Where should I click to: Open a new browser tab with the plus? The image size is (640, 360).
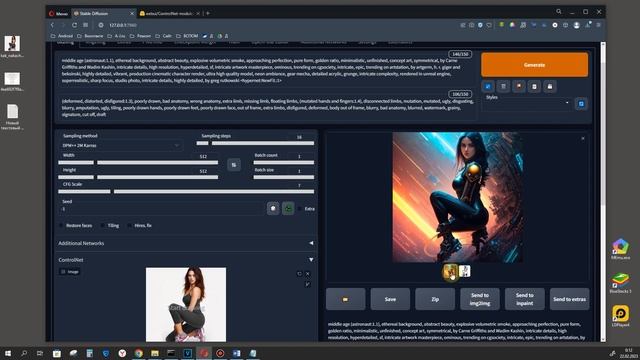[208, 13]
